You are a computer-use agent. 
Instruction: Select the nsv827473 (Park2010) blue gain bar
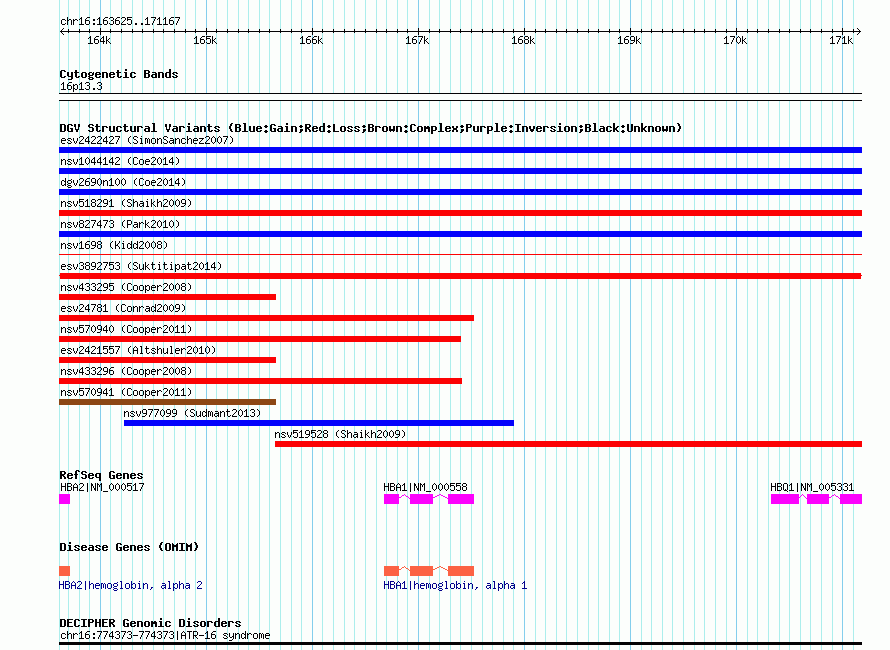point(460,234)
